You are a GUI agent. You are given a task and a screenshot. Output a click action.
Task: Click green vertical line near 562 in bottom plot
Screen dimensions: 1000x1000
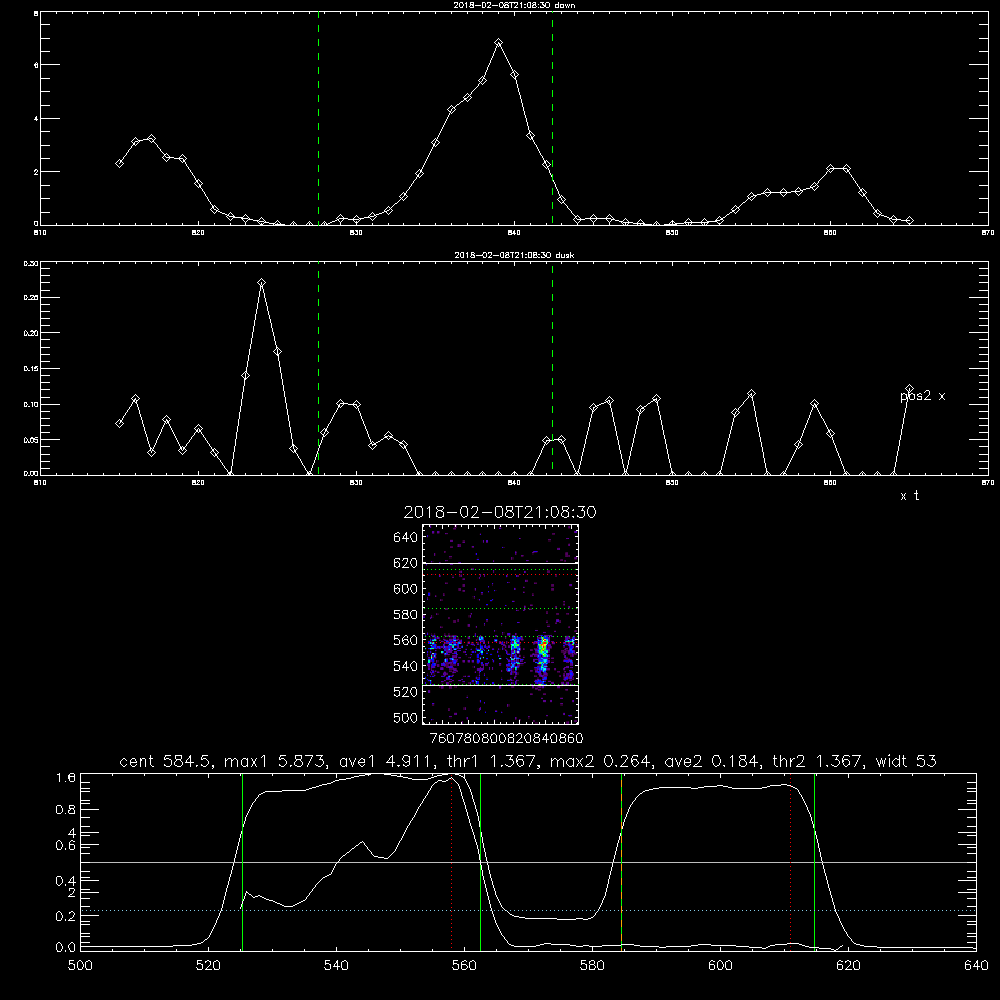[x=480, y=861]
